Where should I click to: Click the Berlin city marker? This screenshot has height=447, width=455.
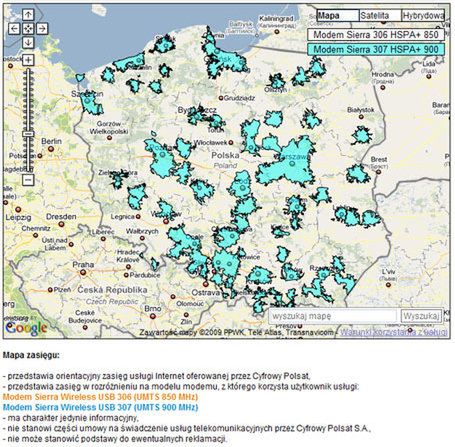point(51,149)
